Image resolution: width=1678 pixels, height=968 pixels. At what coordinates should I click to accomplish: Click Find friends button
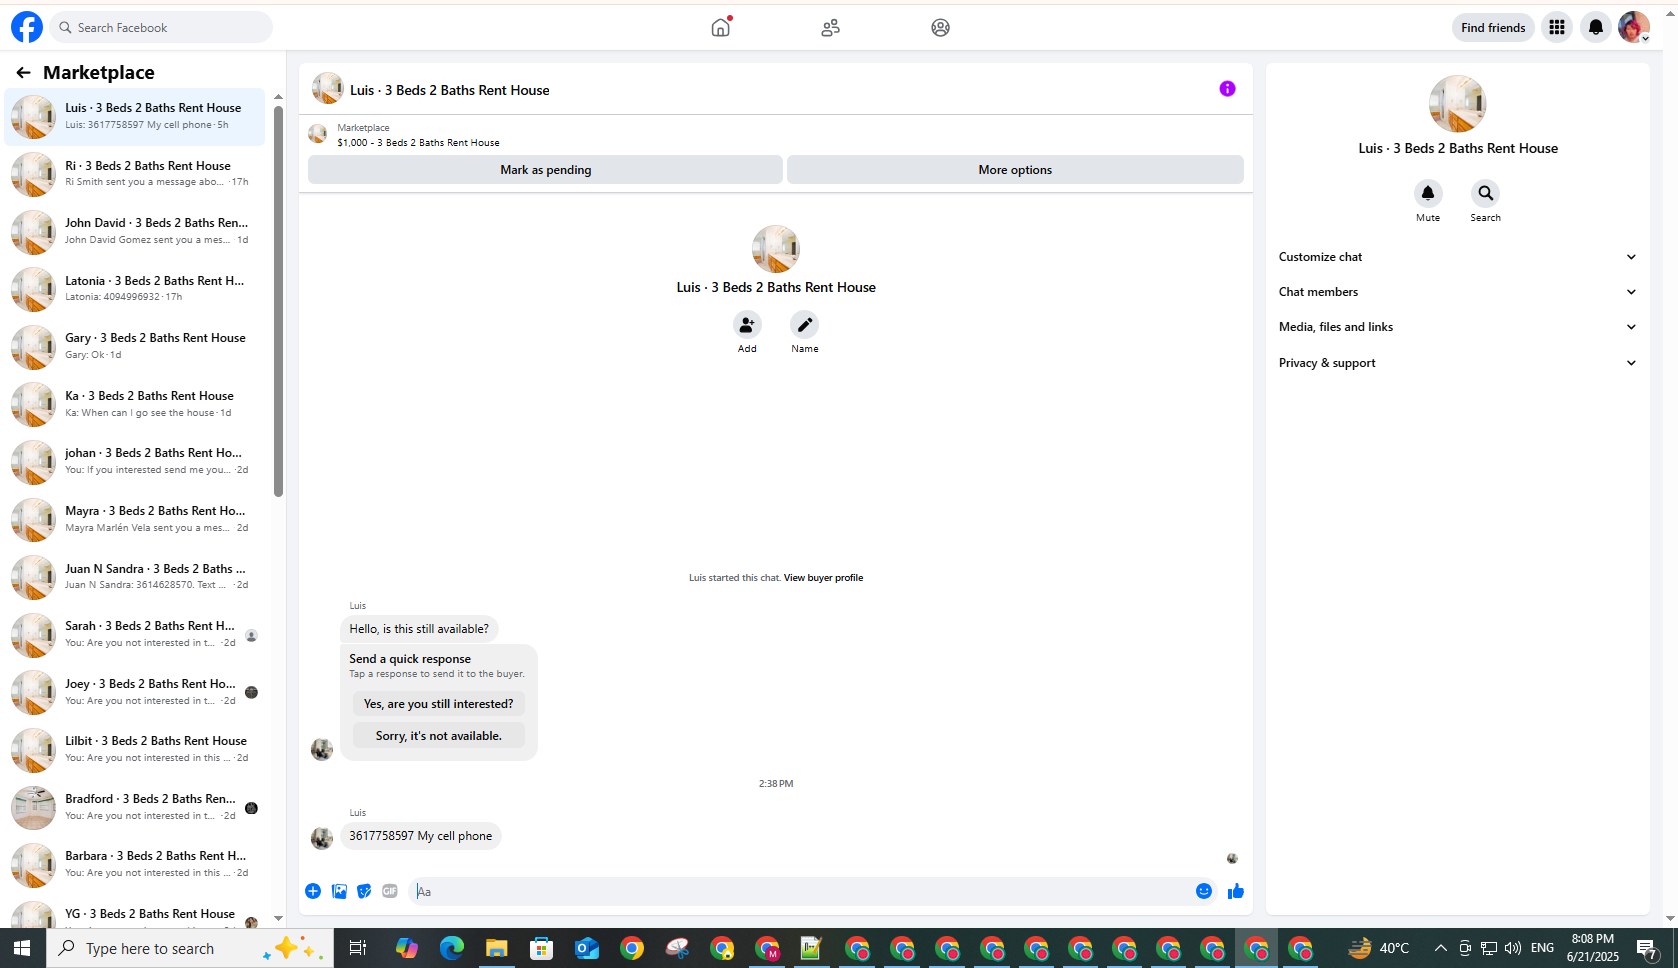click(x=1493, y=27)
